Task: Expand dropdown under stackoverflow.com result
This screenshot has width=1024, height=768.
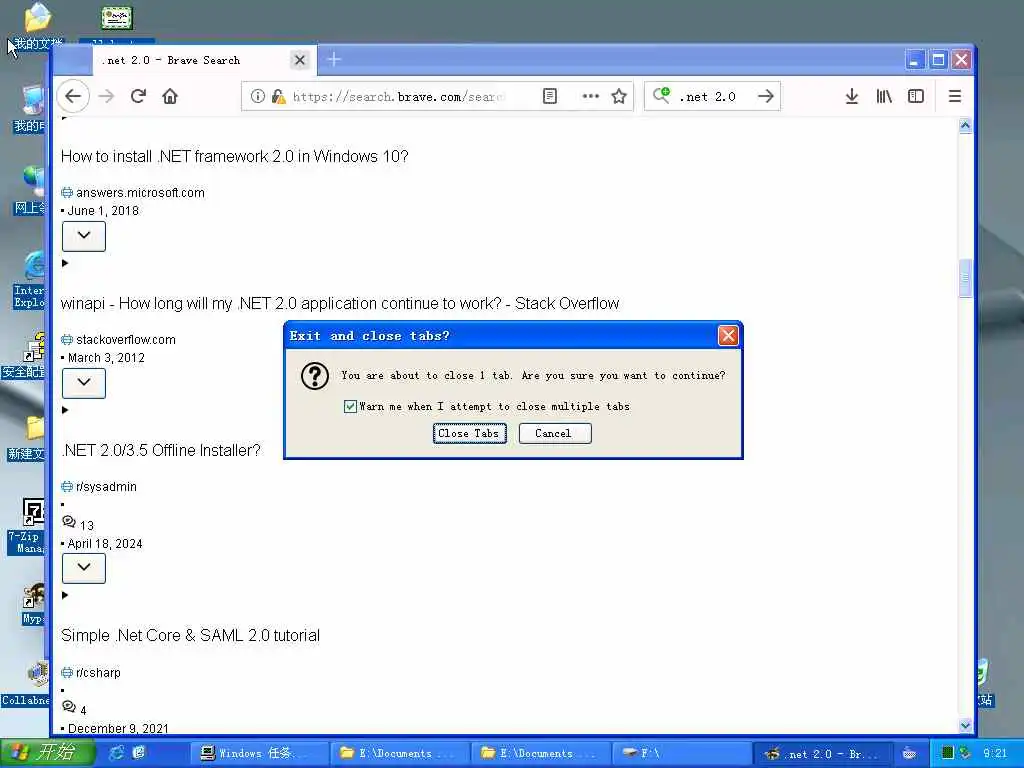Action: pos(84,383)
